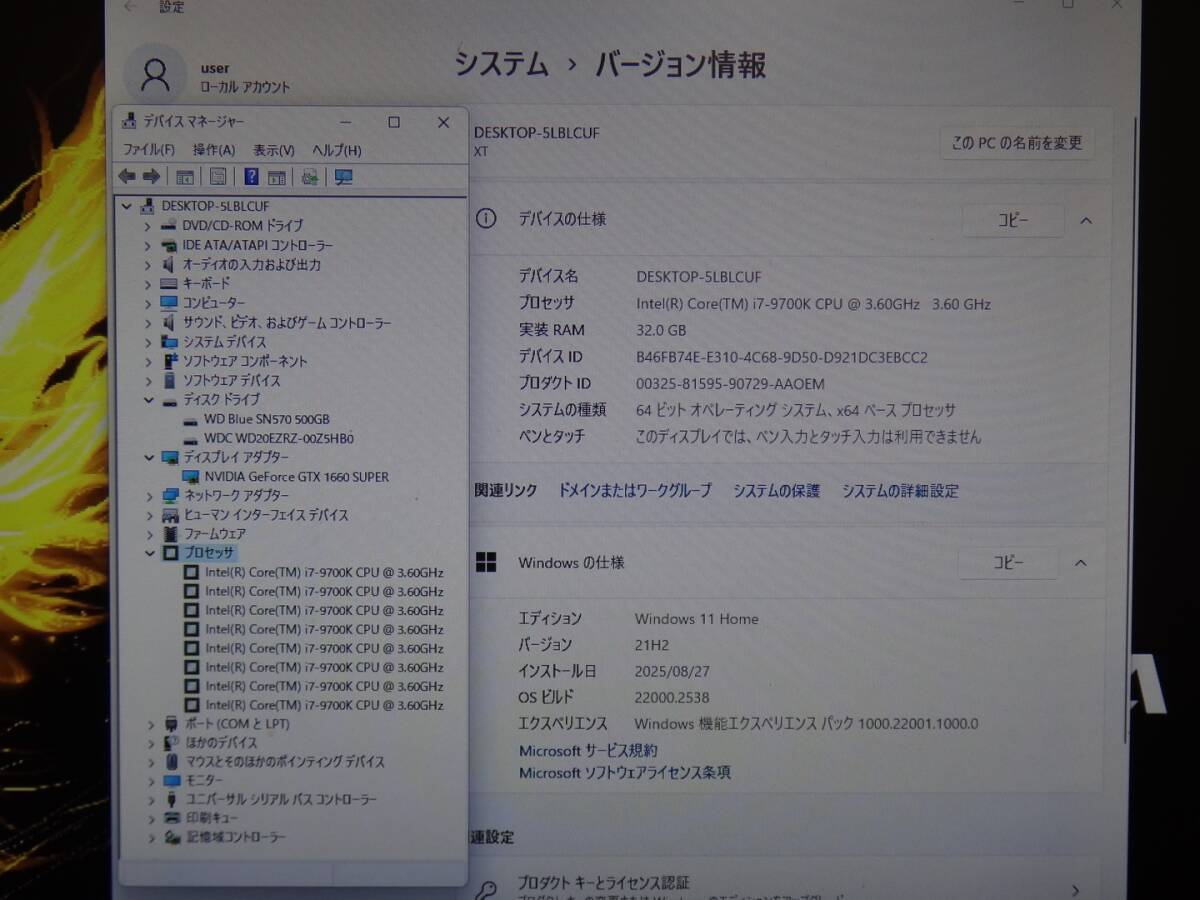Click the user avatar icon in Settings
1200x900 pixels.
[x=155, y=76]
